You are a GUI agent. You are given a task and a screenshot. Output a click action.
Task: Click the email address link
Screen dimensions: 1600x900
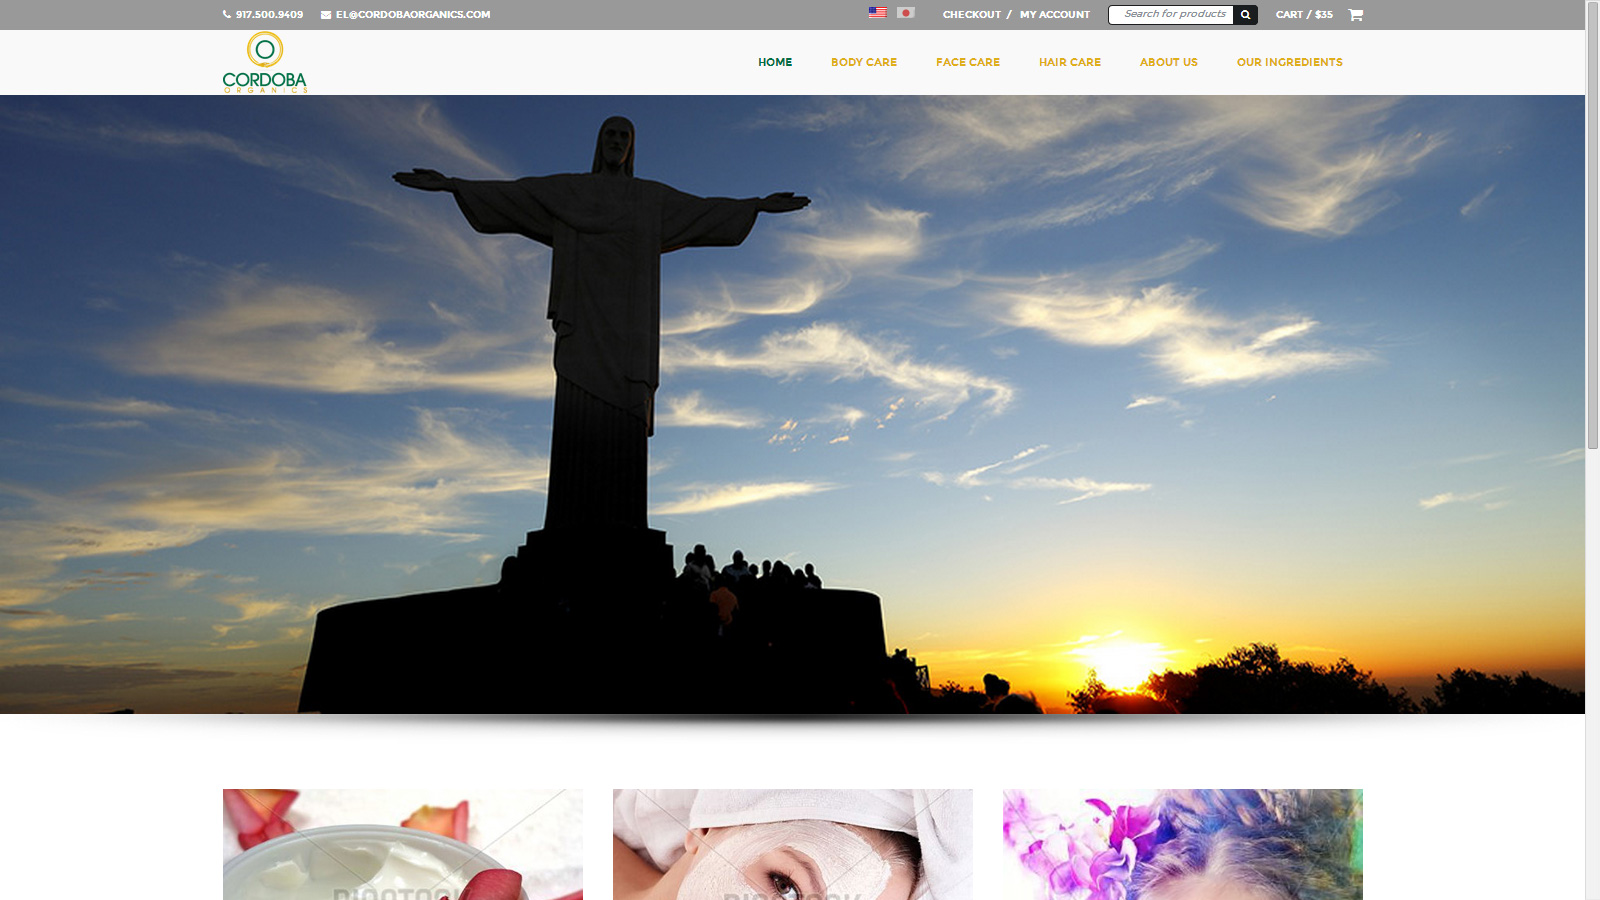[x=413, y=15]
